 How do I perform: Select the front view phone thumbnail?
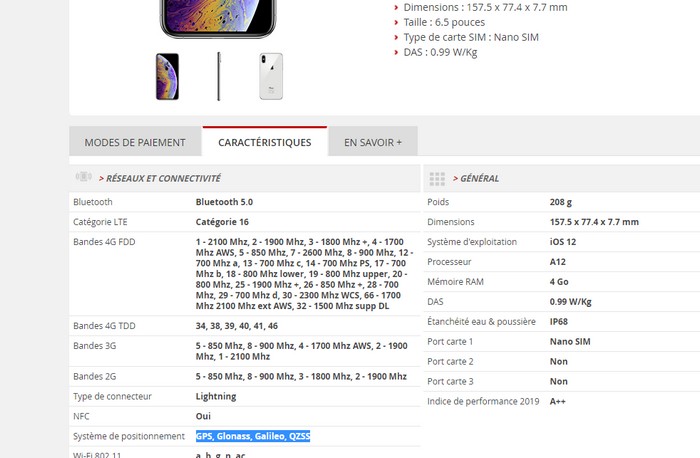click(167, 76)
